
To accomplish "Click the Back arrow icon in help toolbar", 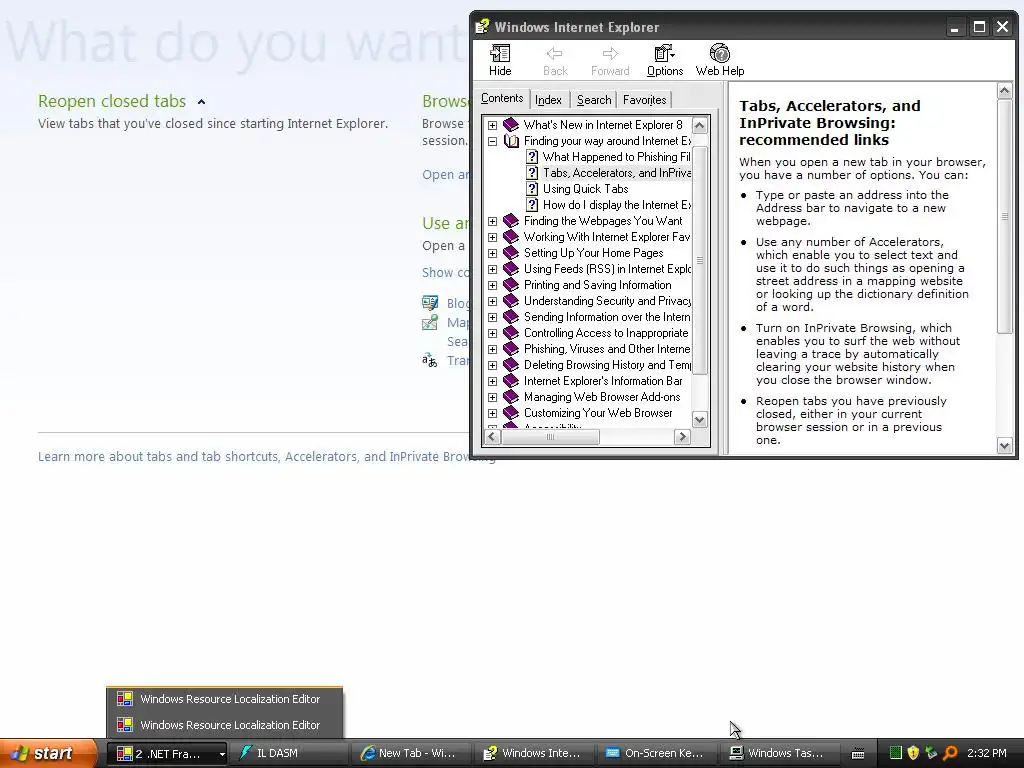I will tap(555, 54).
